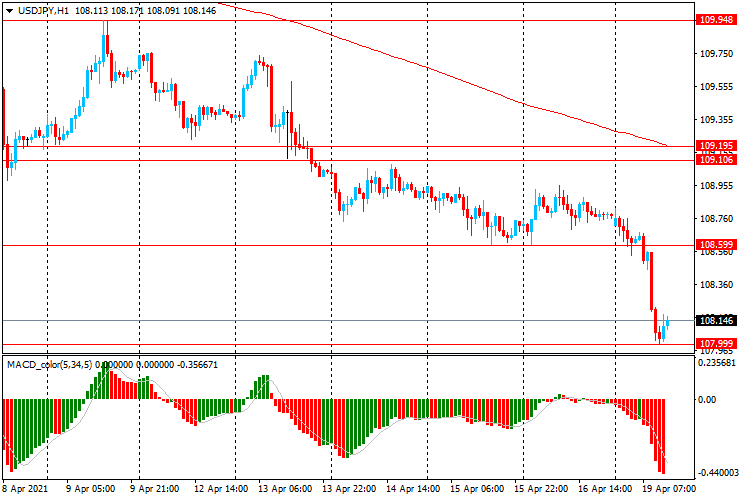
Task: Select the MACD_color(5,34,5) indicator label
Action: (x=50, y=365)
